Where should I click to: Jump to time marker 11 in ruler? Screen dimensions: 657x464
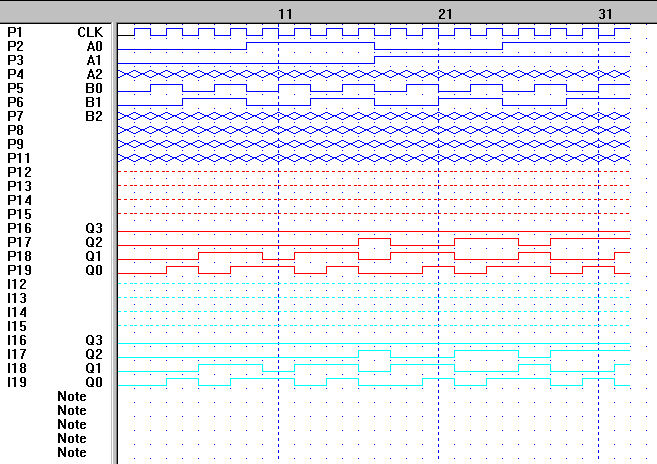coord(285,14)
